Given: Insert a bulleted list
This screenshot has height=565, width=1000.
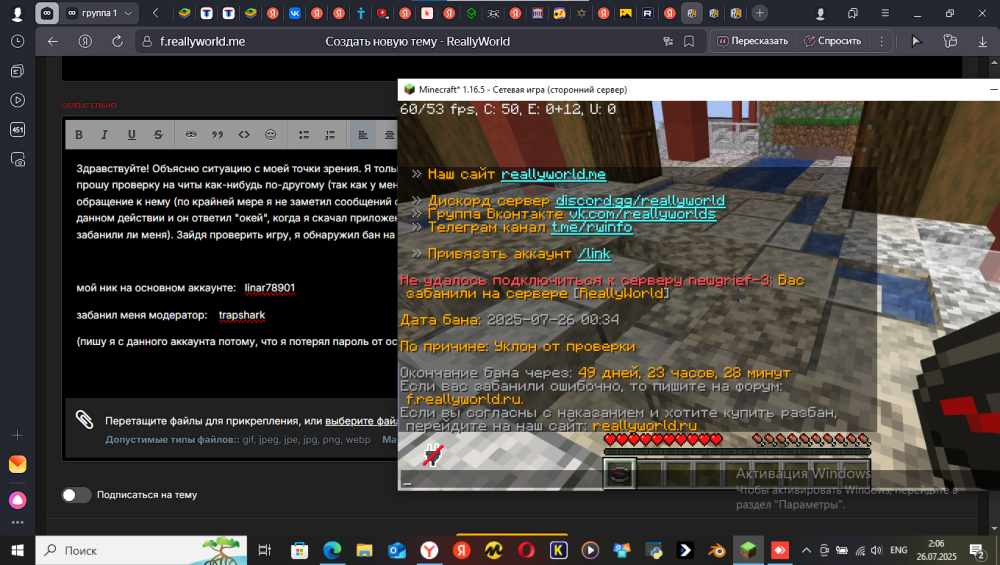Looking at the screenshot, I should 304,135.
